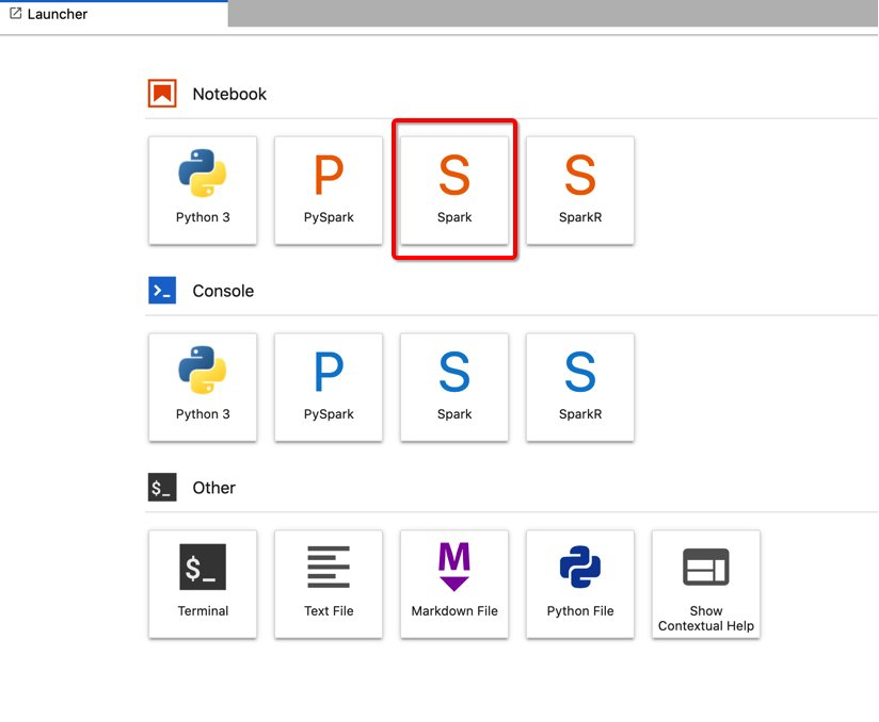Start the SparkR console
Screen dimensions: 879x722
(x=580, y=387)
